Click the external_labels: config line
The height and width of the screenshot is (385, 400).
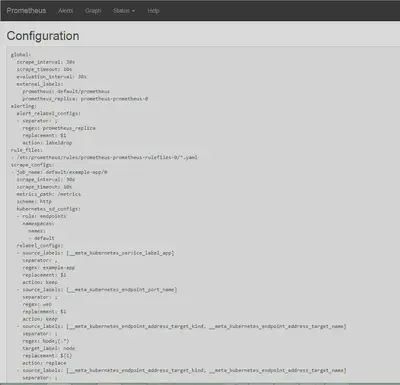40,84
